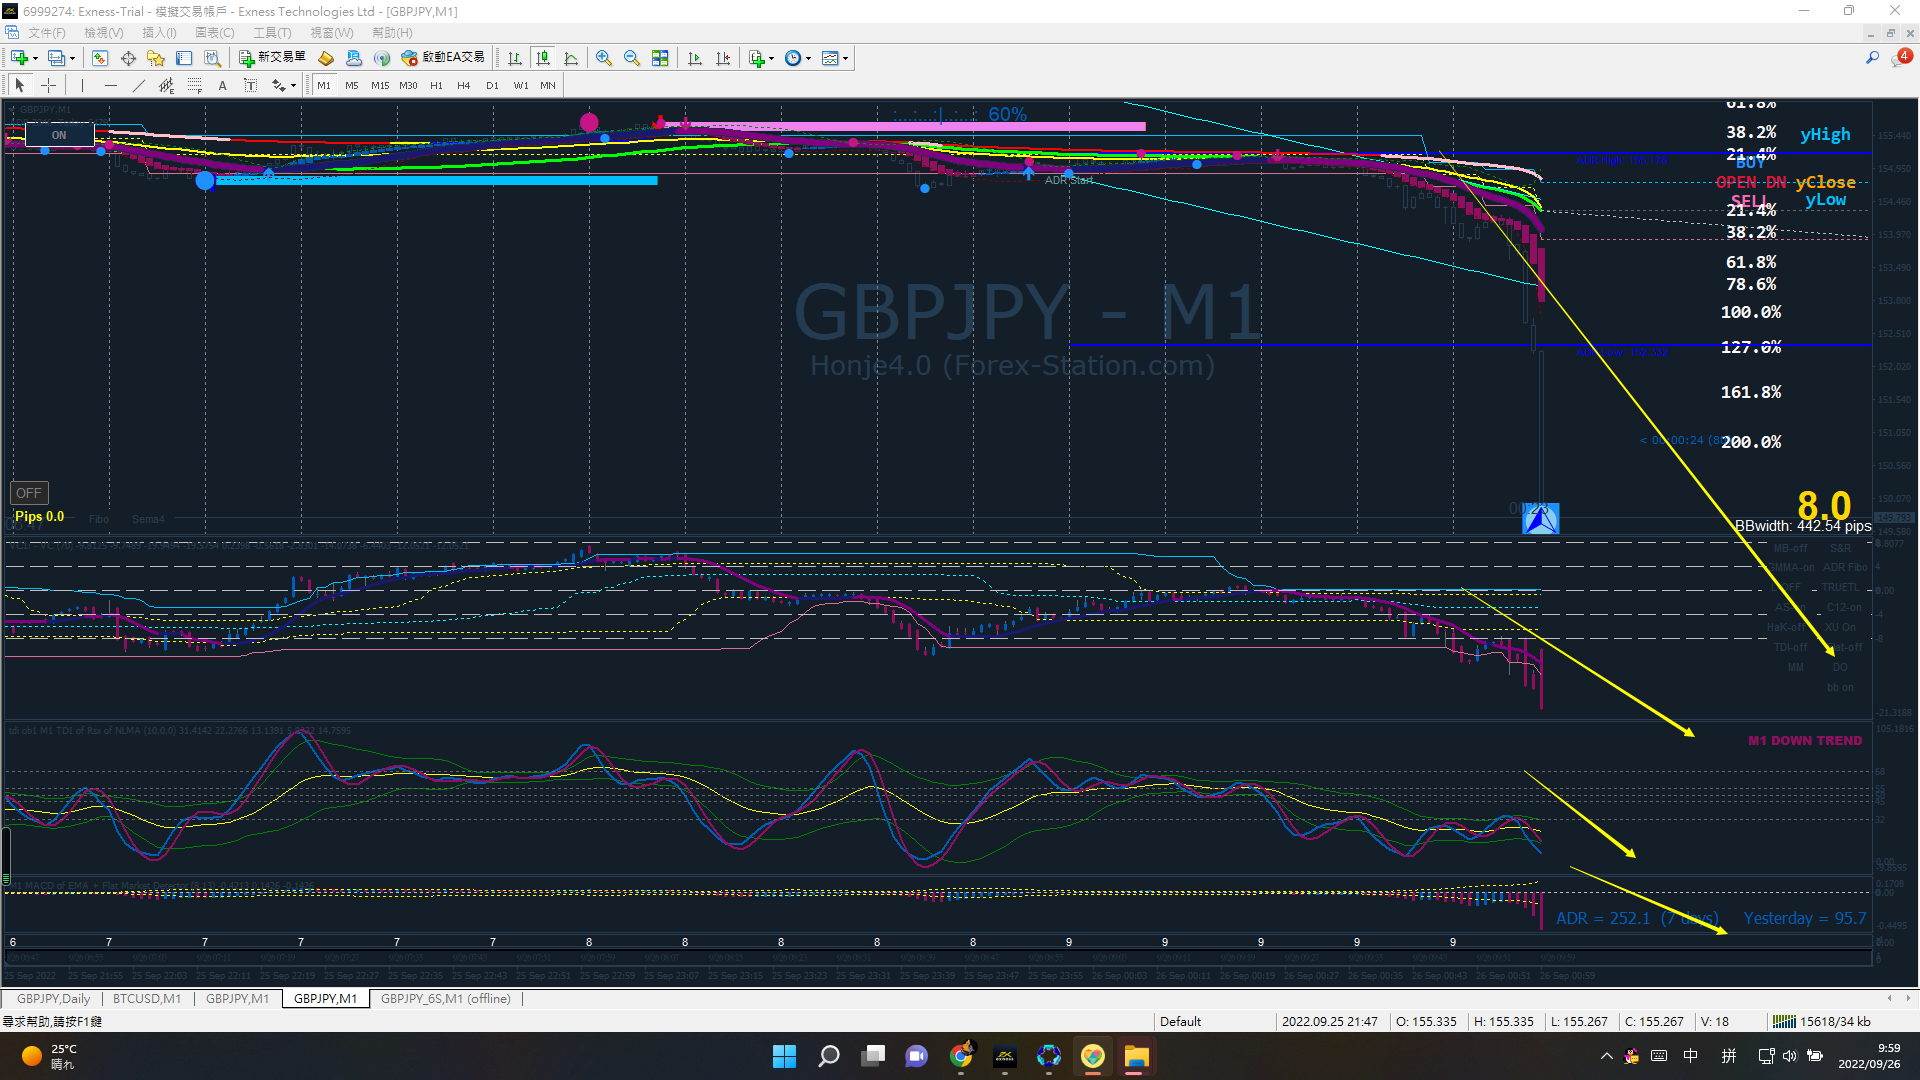The height and width of the screenshot is (1080, 1920).
Task: Click the blue arrow logo on chart
Action: click(1540, 518)
